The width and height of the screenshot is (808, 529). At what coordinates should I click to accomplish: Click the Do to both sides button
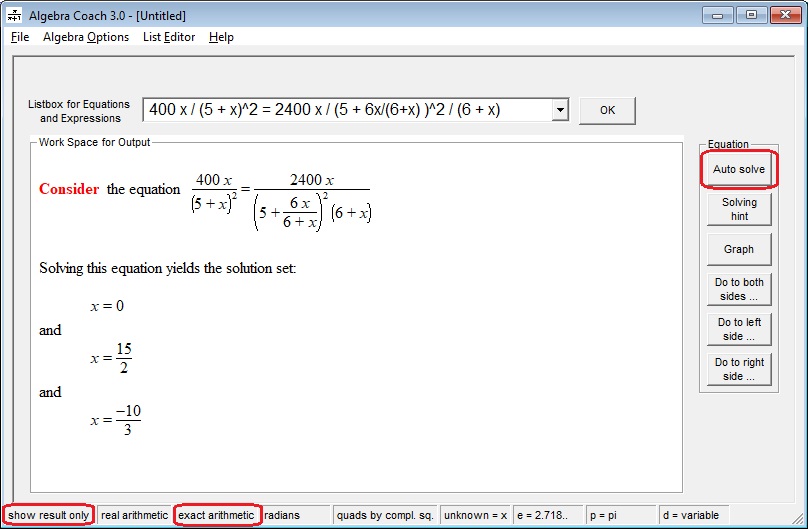[739, 289]
